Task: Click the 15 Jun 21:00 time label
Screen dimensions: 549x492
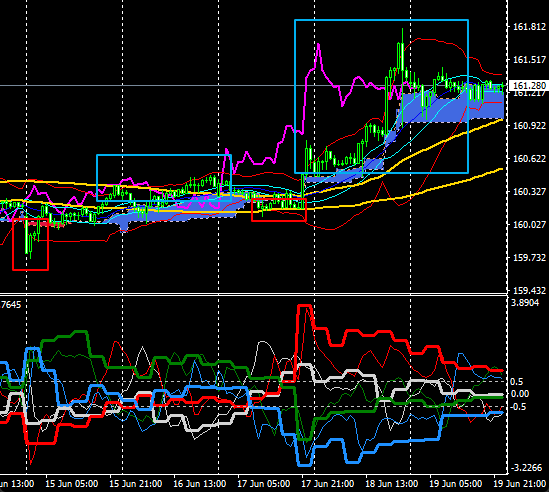Action: point(136,484)
